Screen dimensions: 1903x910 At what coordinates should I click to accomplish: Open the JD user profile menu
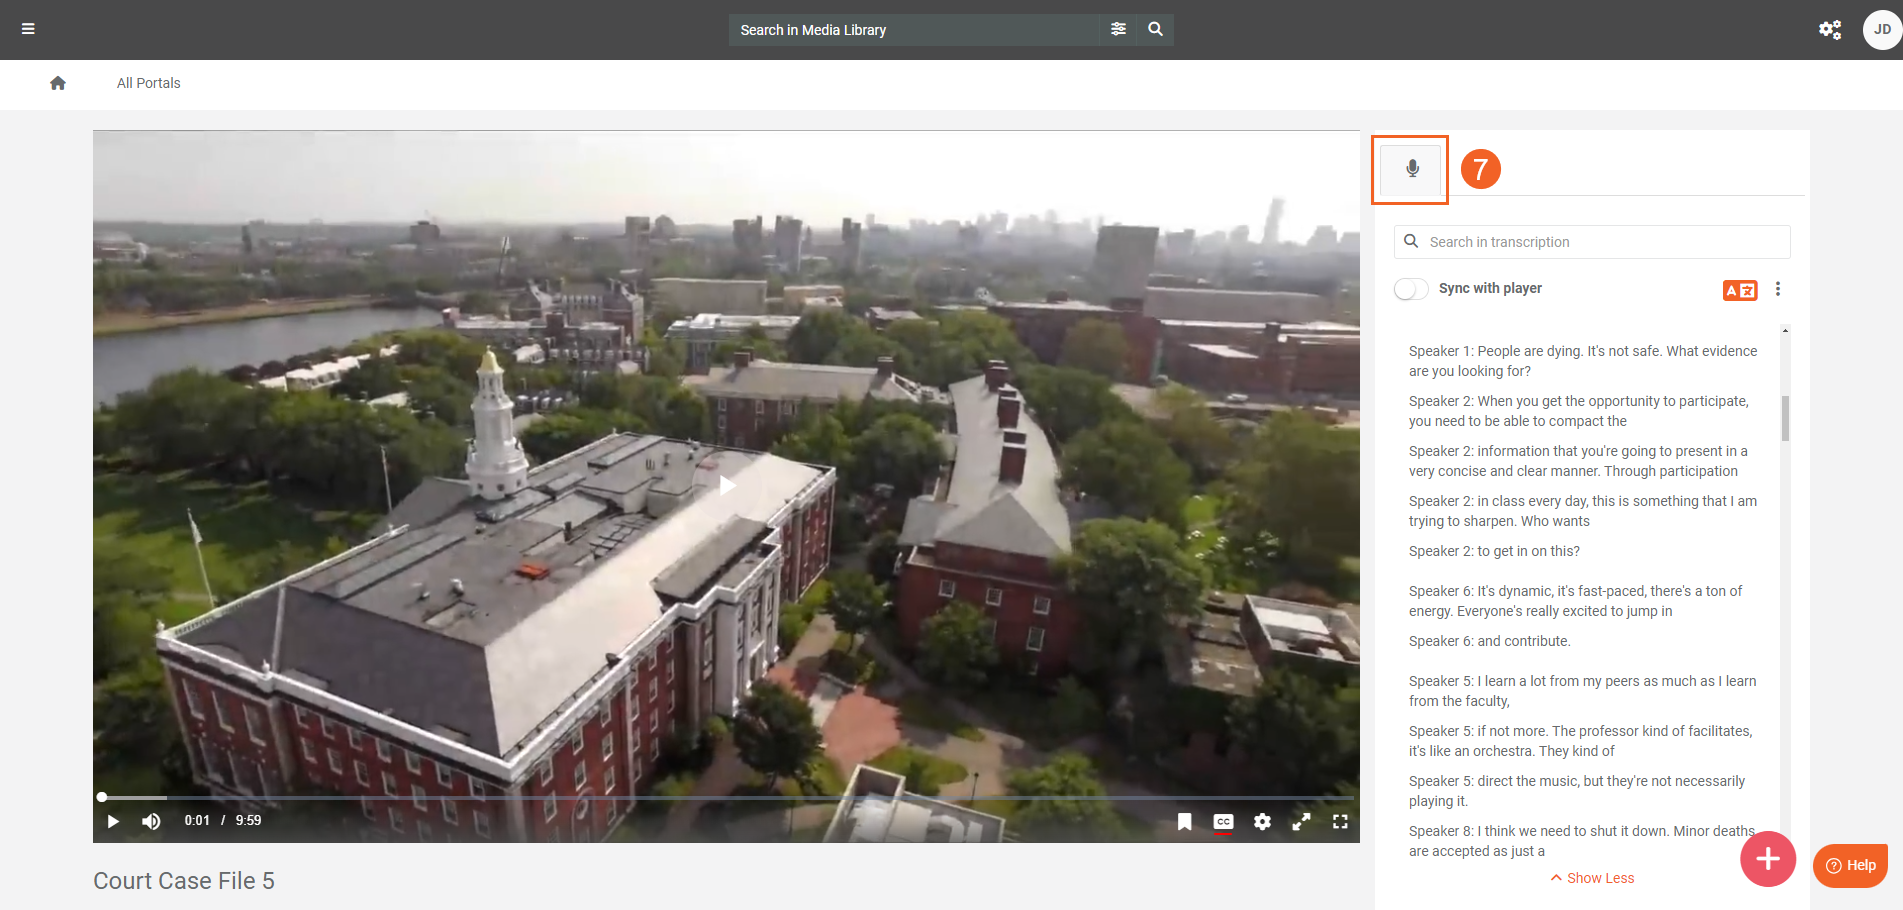[1881, 29]
